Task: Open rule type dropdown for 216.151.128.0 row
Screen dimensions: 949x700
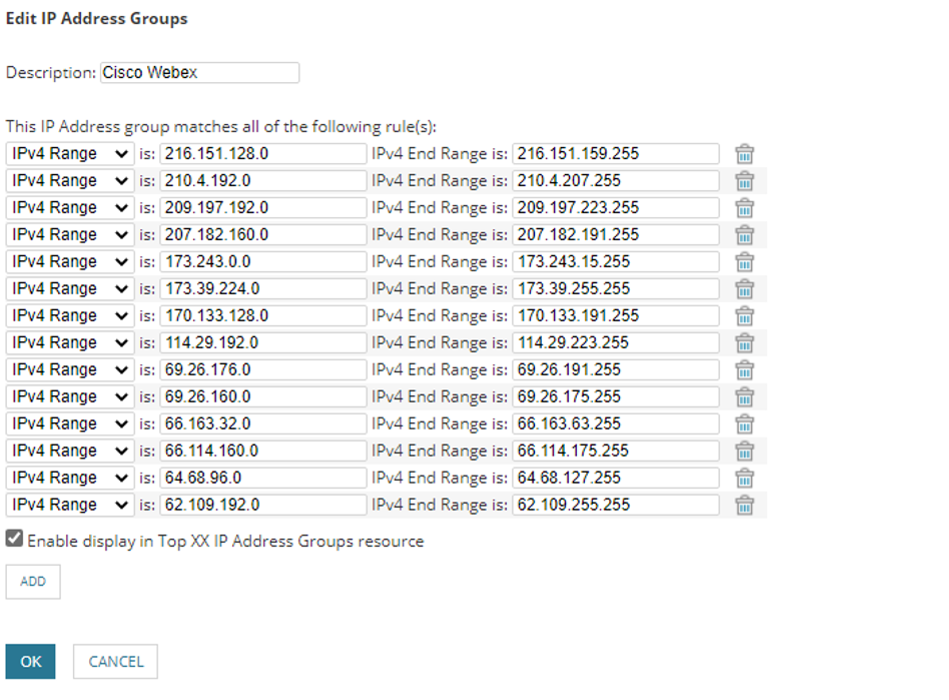Action: point(70,154)
